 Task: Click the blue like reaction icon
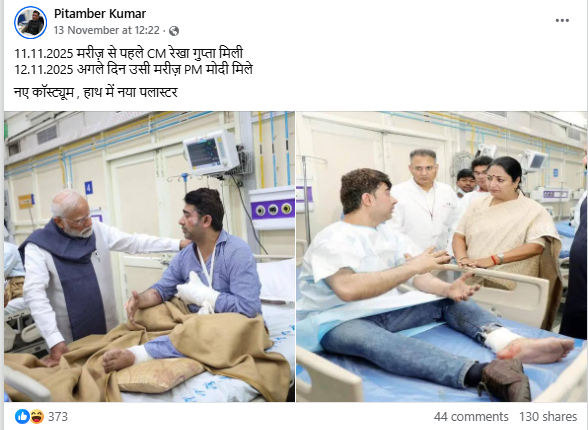[22, 417]
